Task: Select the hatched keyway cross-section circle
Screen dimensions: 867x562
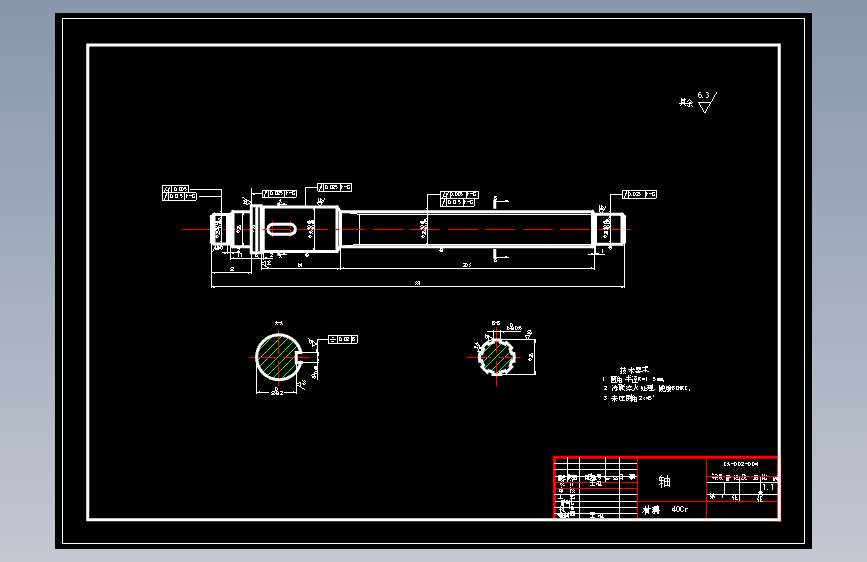Action: coord(279,357)
